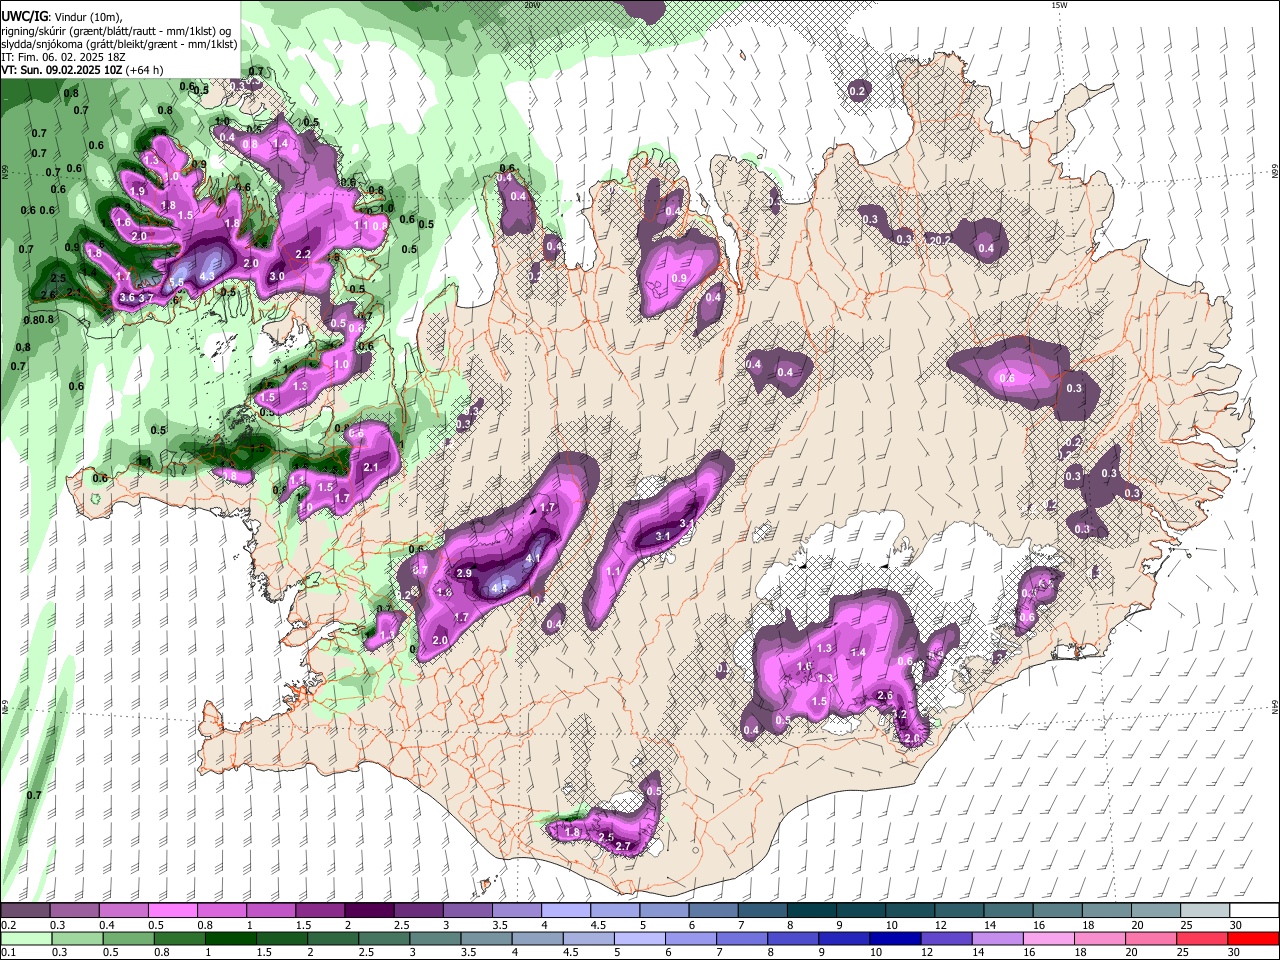Click the white swatch ending the snow scale
Image resolution: width=1280 pixels, height=960 pixels.
coord(1254,911)
